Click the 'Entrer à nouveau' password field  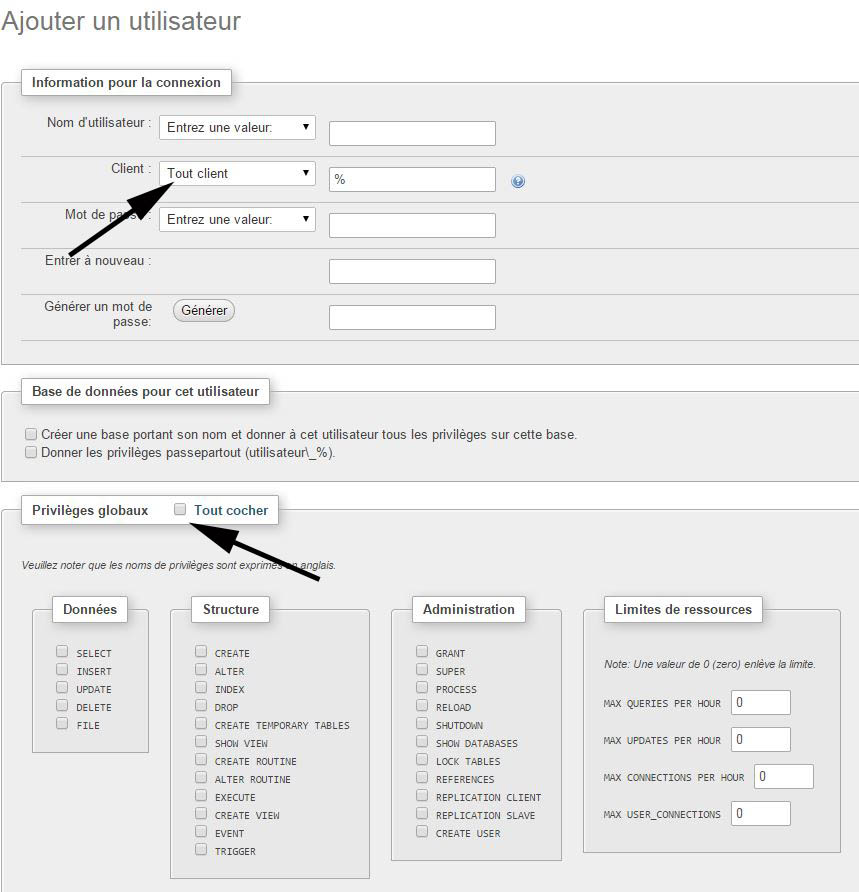coord(412,272)
